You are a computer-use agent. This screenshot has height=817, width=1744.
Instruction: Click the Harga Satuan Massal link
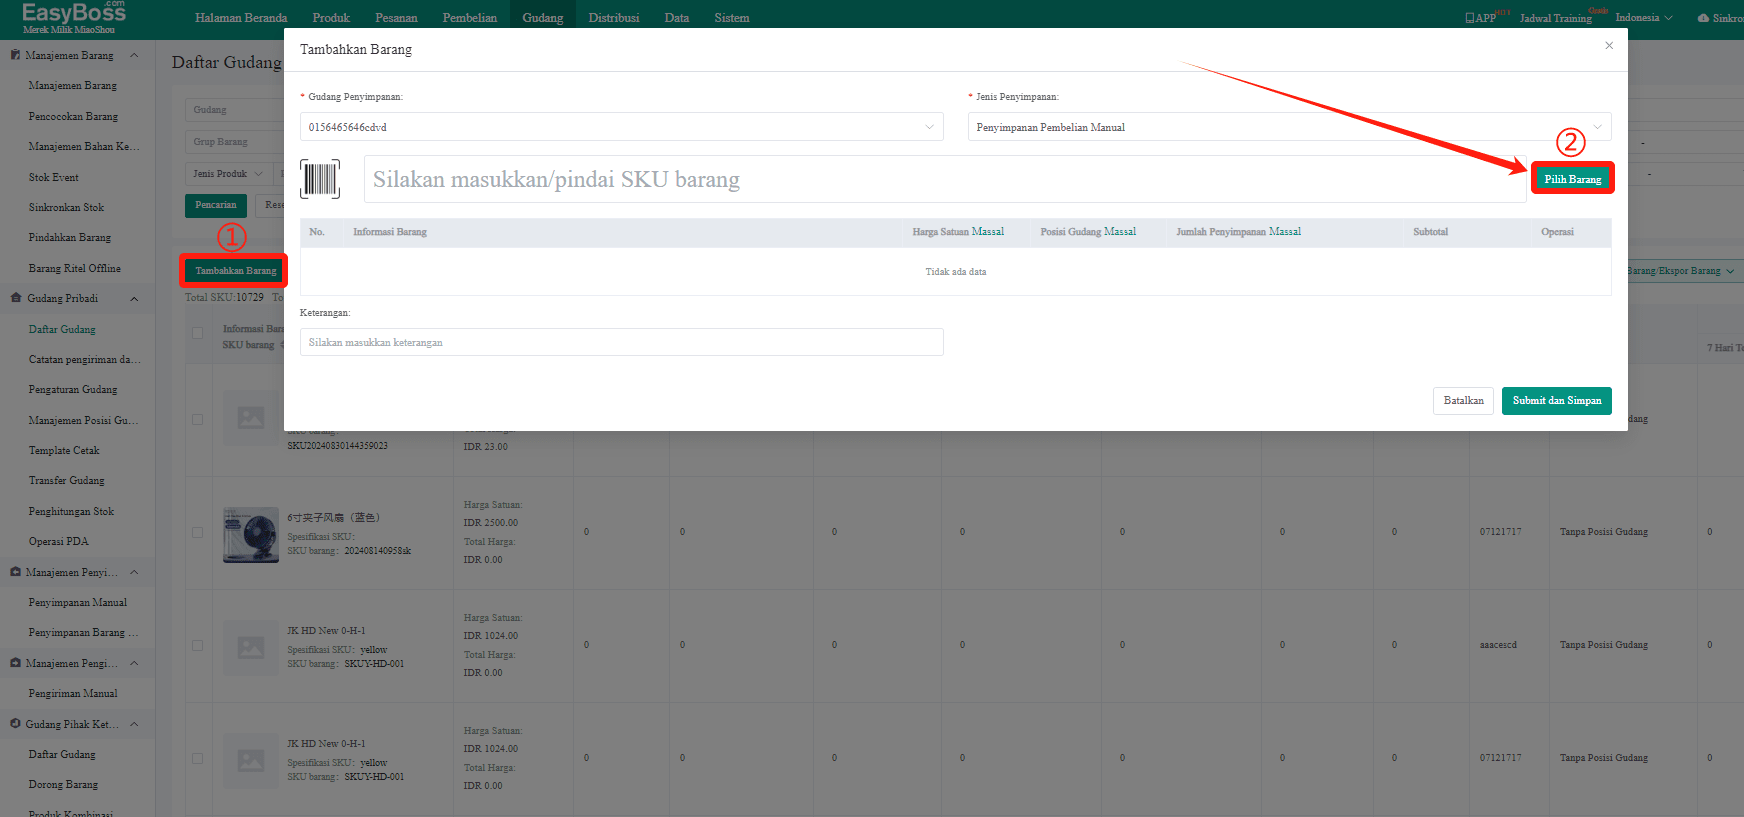(x=987, y=232)
